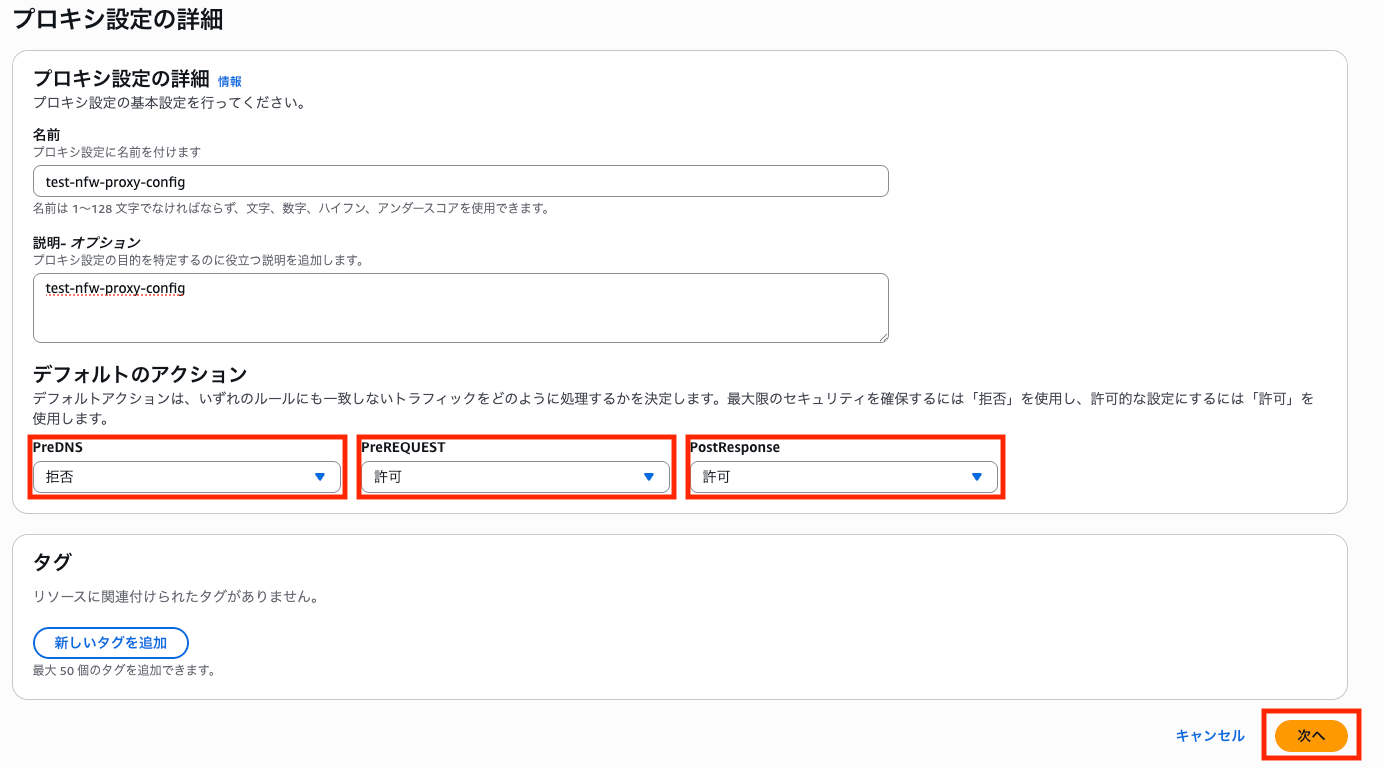Open the PostResponse default action dropdown

[843, 477]
